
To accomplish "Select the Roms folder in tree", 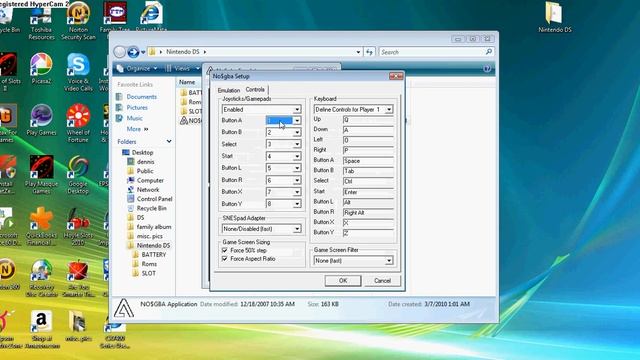I will (149, 264).
